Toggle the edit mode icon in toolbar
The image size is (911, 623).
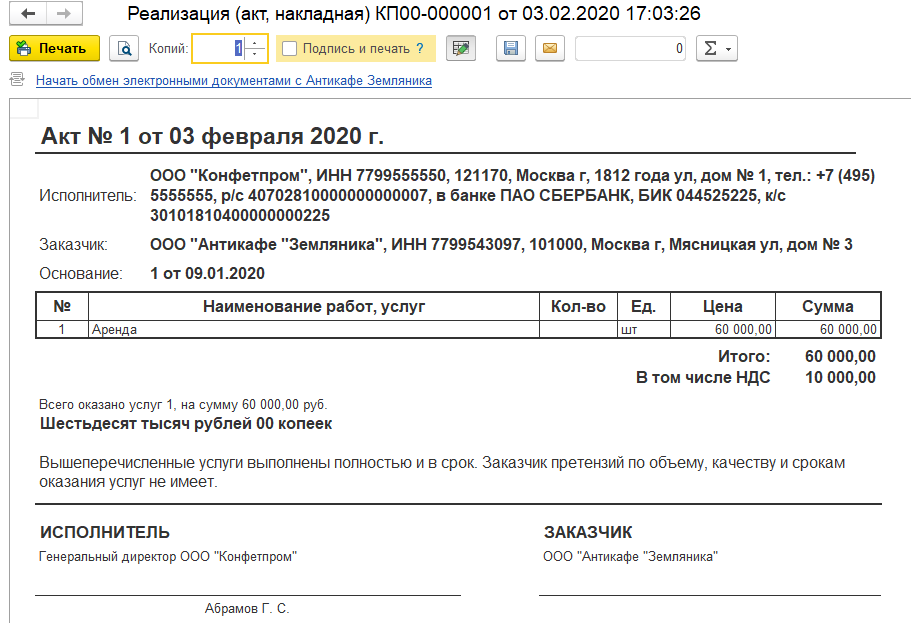tap(461, 48)
